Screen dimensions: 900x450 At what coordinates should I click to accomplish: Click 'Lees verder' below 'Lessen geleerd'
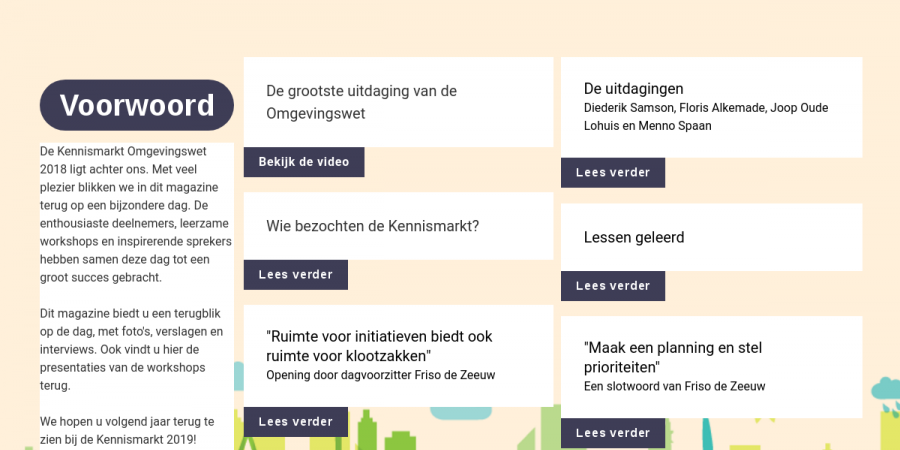tap(613, 286)
